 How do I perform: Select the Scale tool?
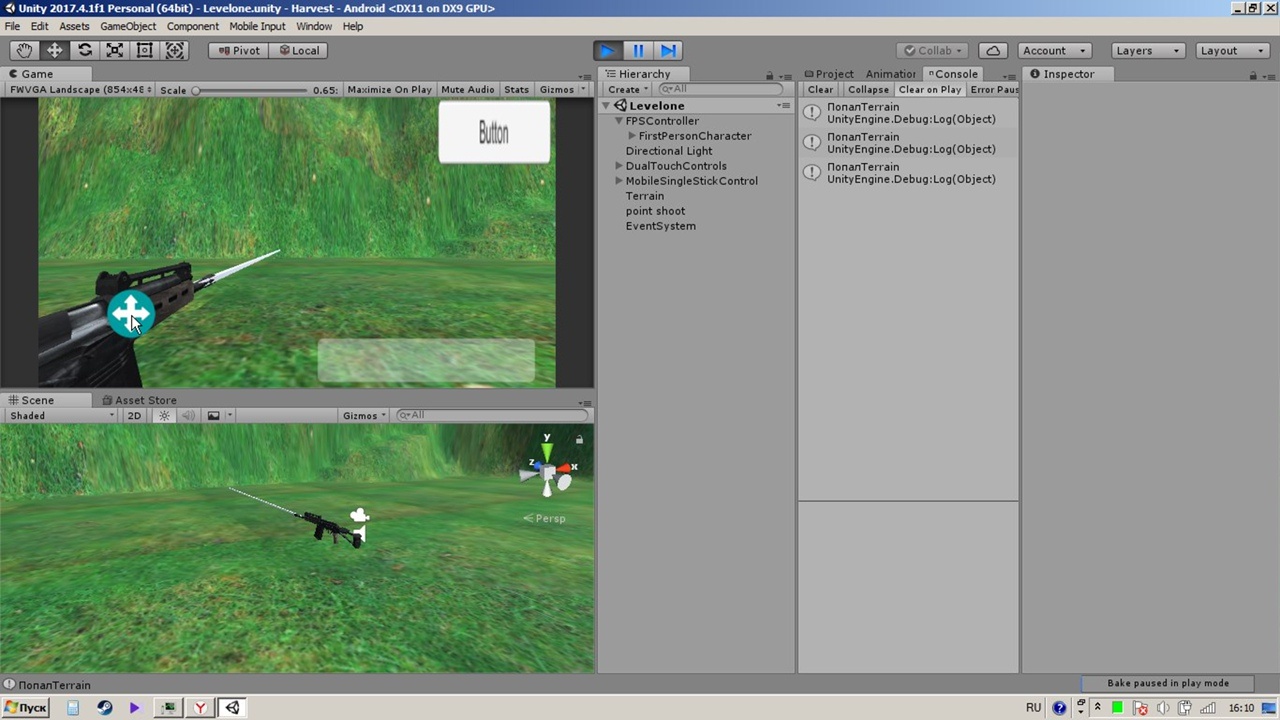click(115, 50)
